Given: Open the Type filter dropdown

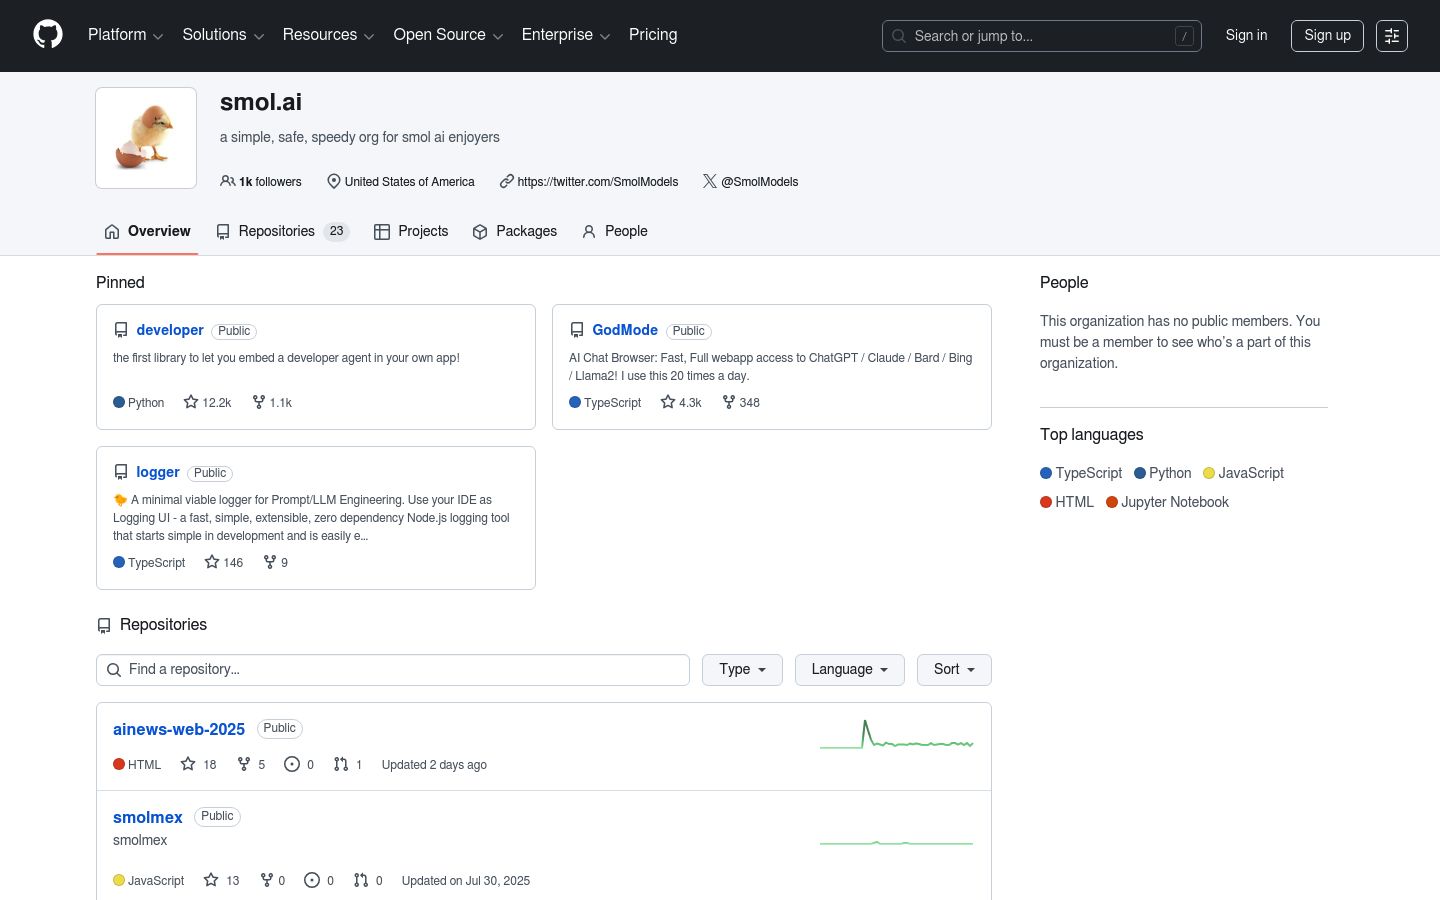Looking at the screenshot, I should 743,670.
